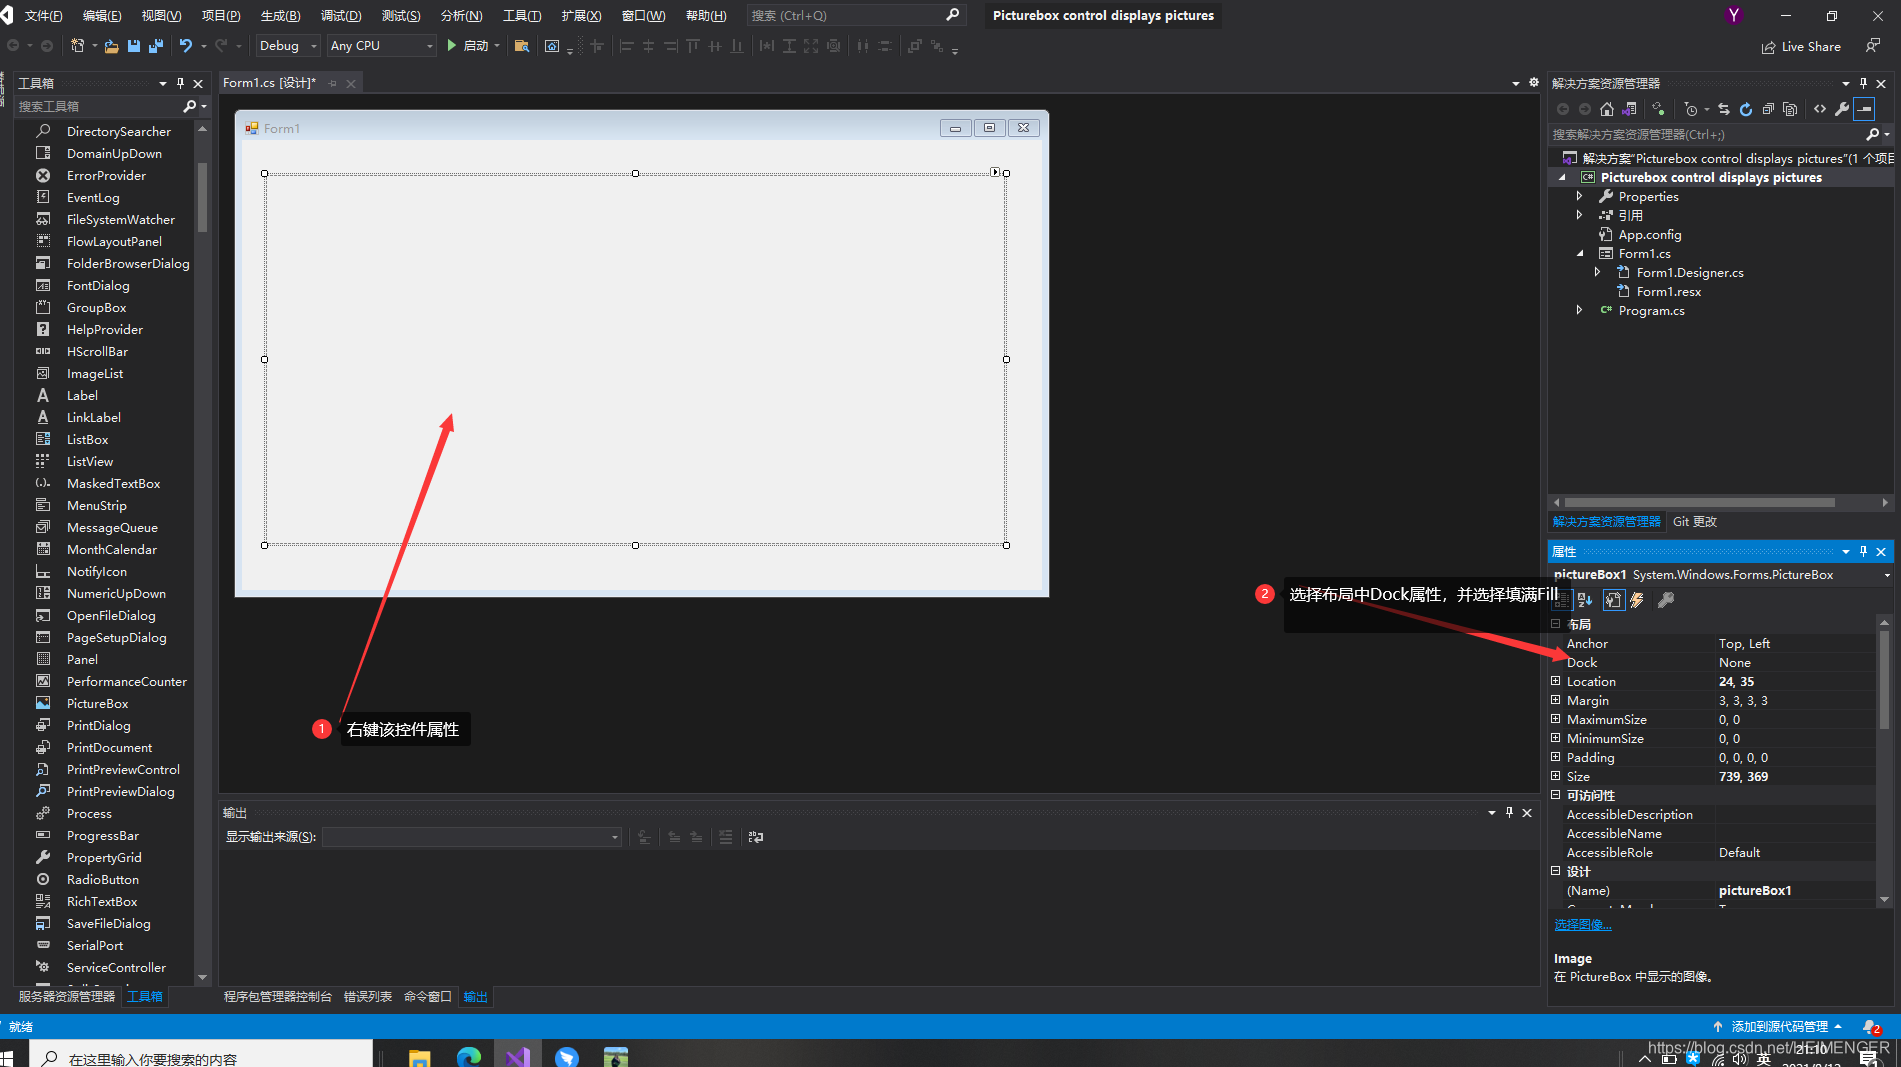1901x1067 pixels.
Task: Click Show All Files icon
Action: (x=1790, y=109)
